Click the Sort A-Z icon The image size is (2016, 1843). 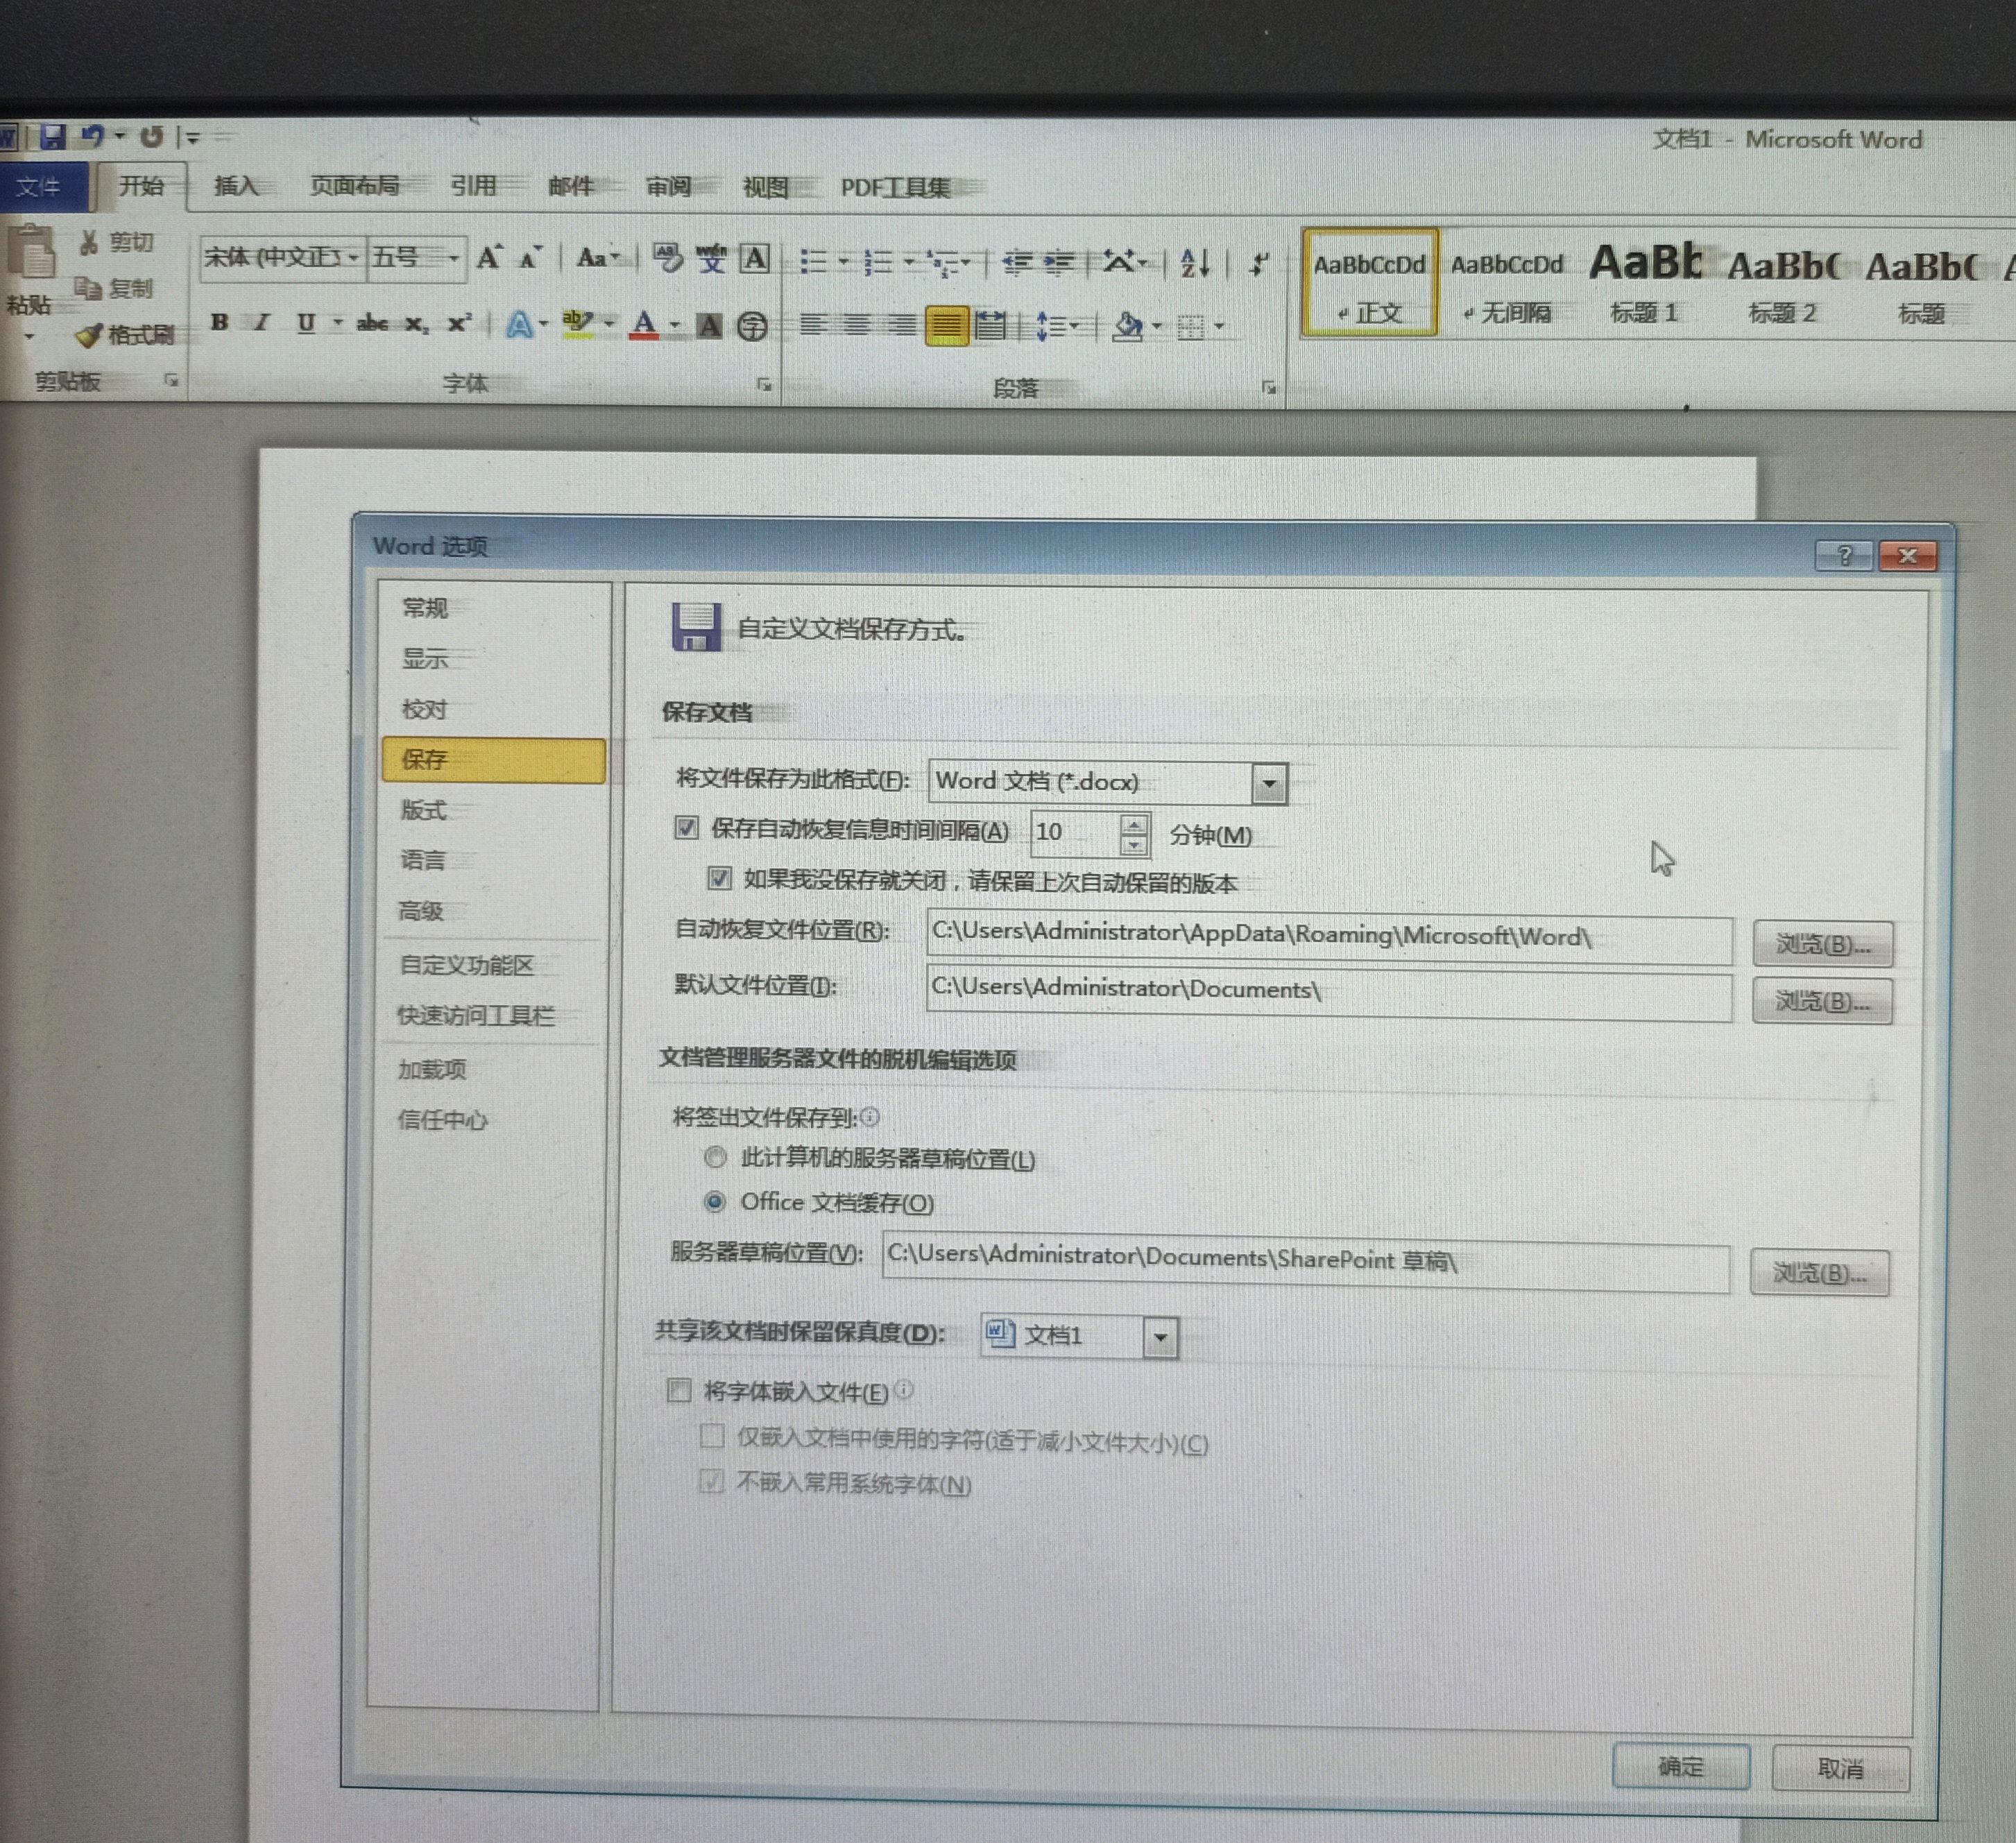1195,263
